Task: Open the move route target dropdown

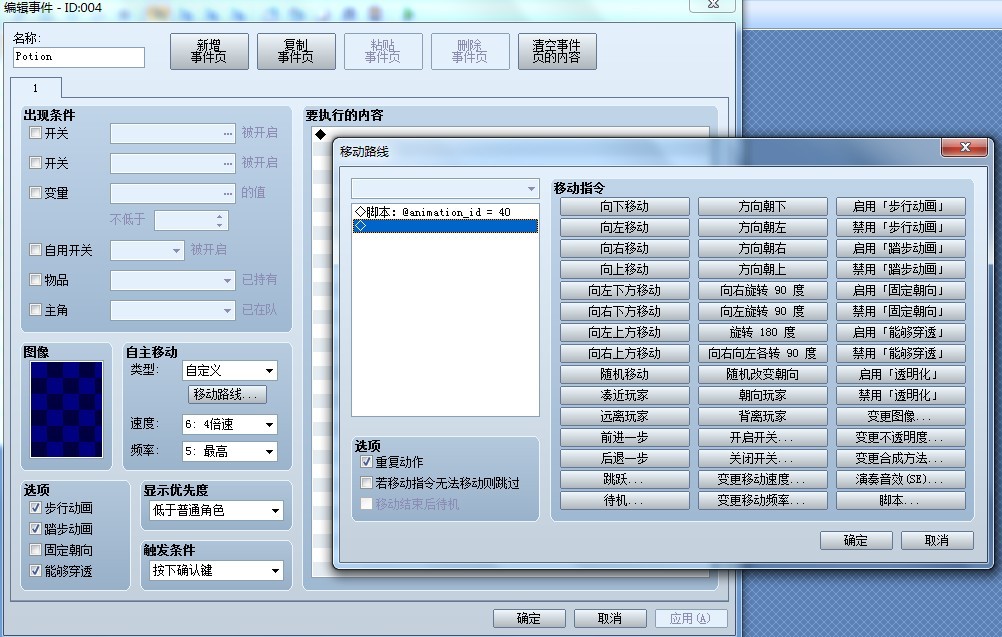Action: (445, 188)
